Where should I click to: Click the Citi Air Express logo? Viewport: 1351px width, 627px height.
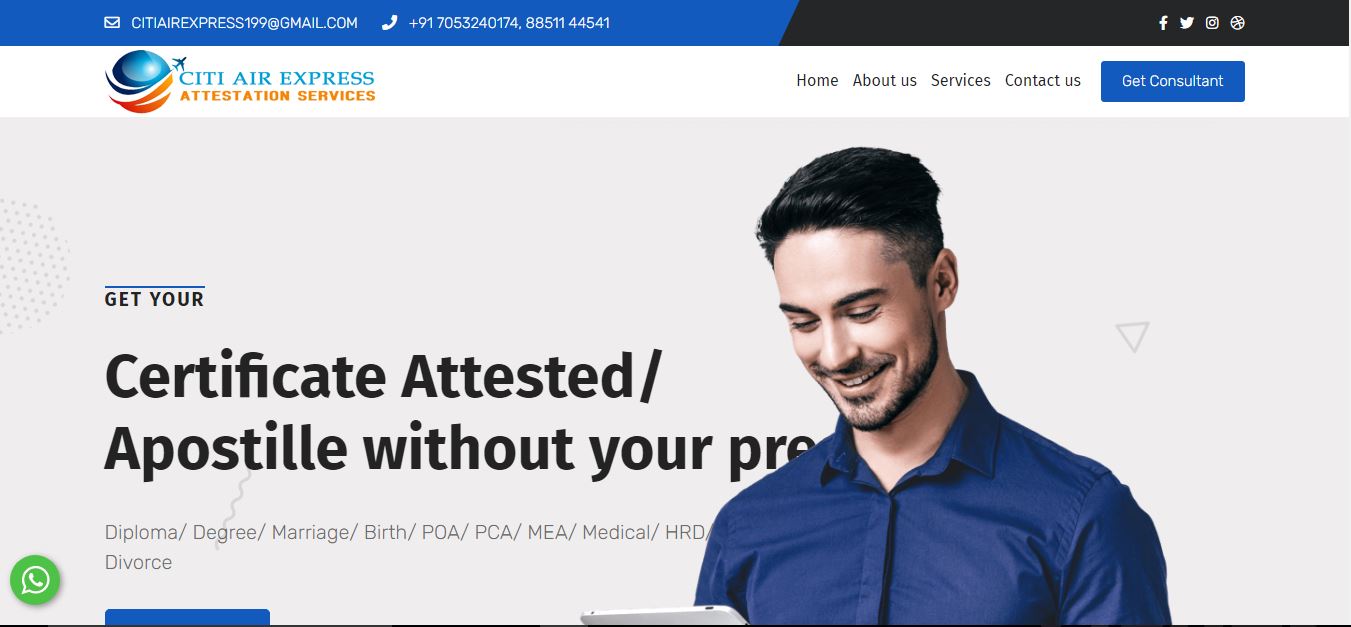[x=240, y=82]
